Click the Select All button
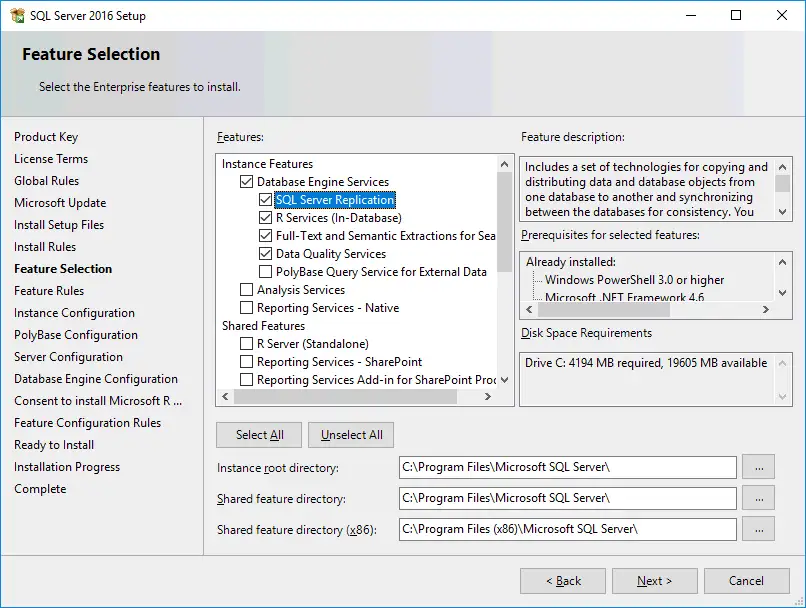This screenshot has width=806, height=608. 258,435
